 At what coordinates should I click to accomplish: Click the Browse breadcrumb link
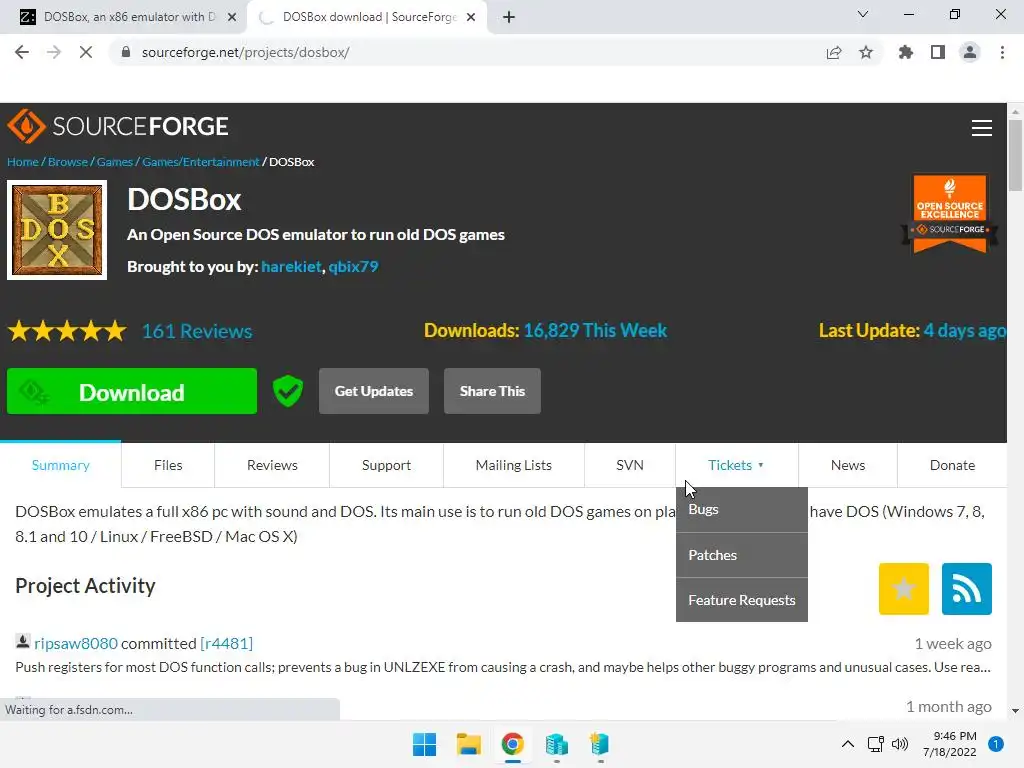point(68,162)
